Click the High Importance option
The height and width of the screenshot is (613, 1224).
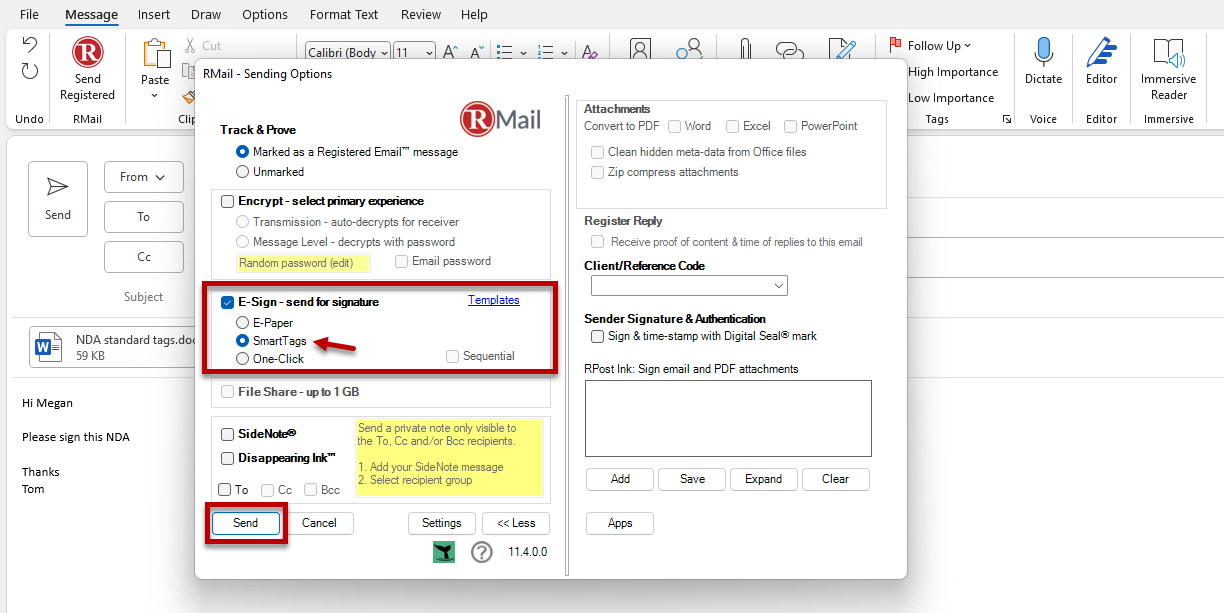point(952,72)
